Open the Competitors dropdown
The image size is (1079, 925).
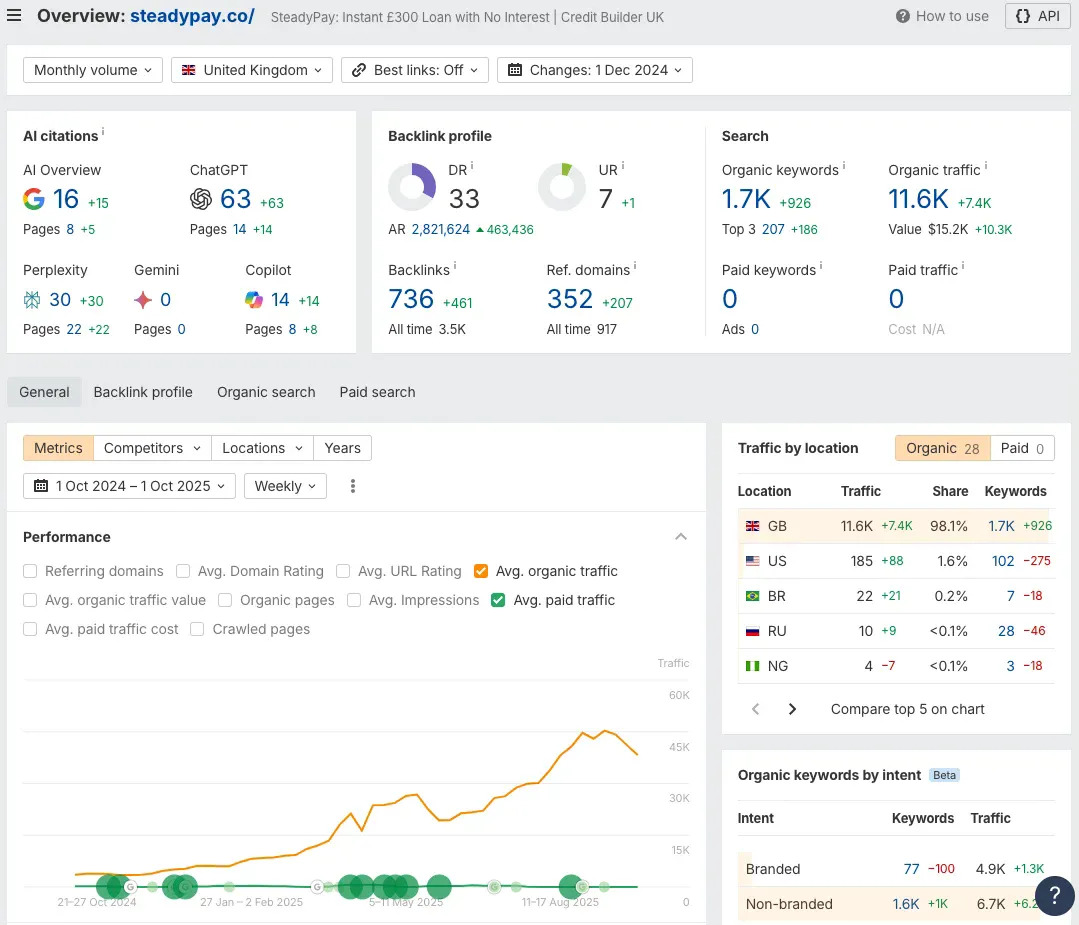pos(152,448)
